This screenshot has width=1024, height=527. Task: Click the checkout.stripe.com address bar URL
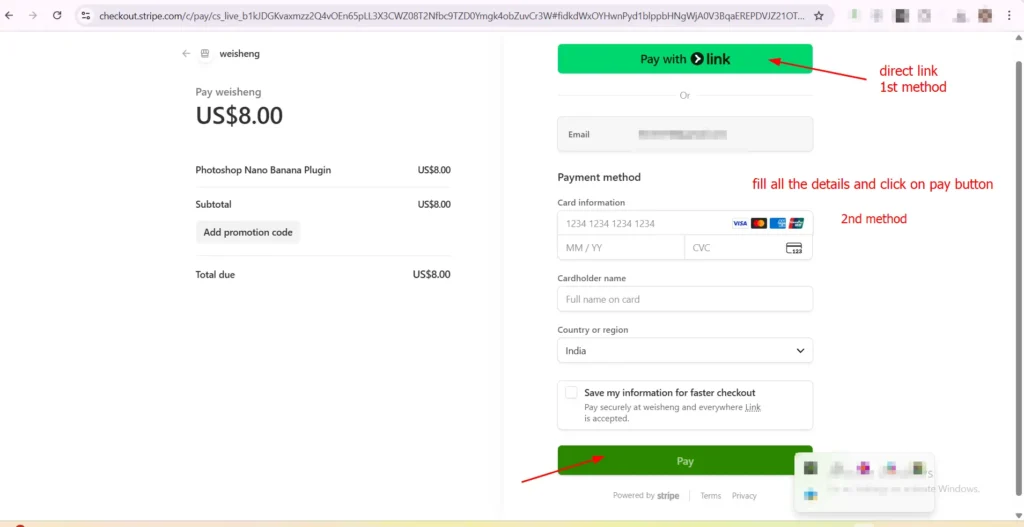[452, 16]
